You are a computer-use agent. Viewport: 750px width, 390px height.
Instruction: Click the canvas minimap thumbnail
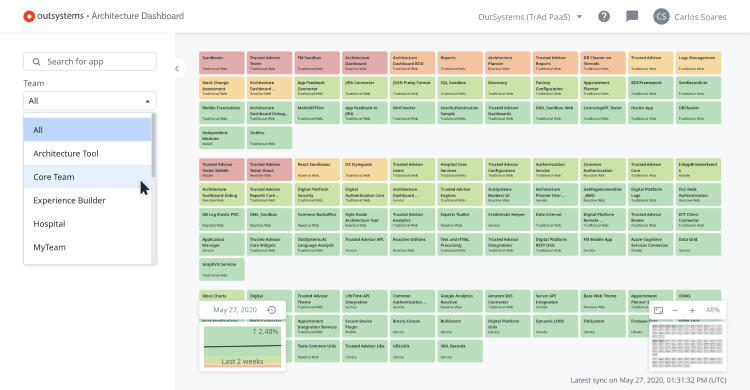point(687,345)
